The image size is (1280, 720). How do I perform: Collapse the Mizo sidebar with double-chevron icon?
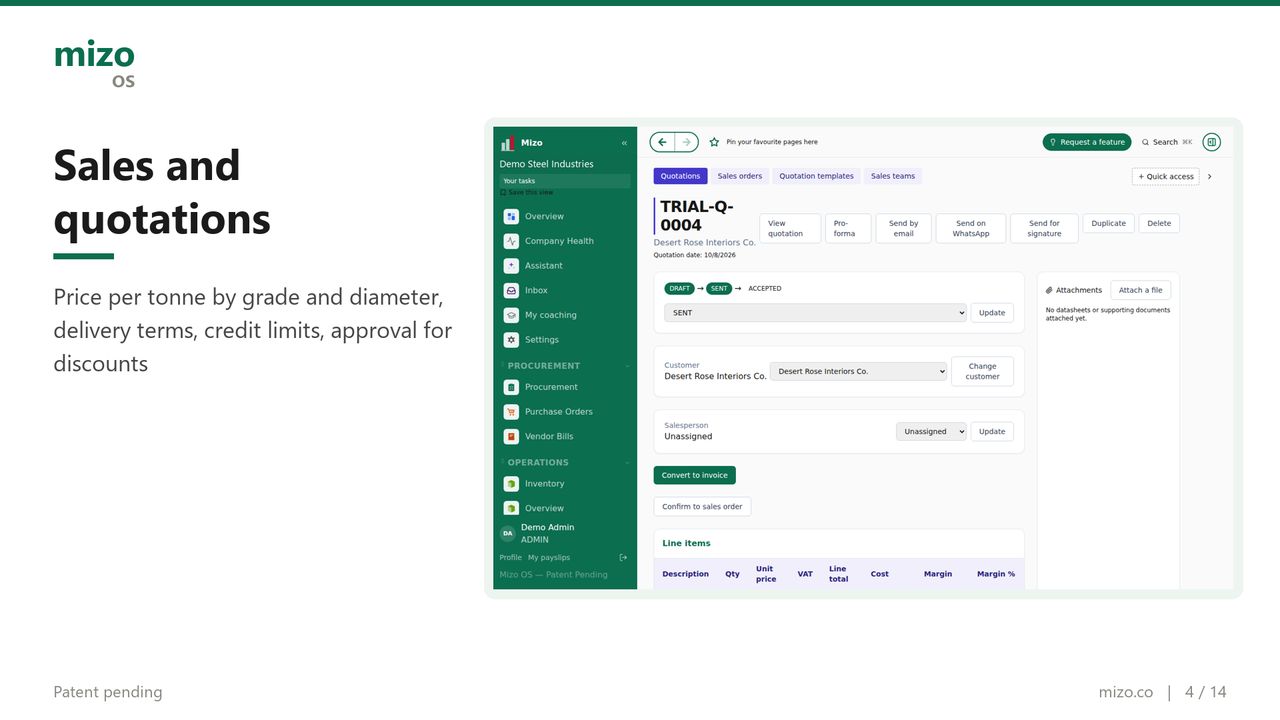pyautogui.click(x=624, y=143)
